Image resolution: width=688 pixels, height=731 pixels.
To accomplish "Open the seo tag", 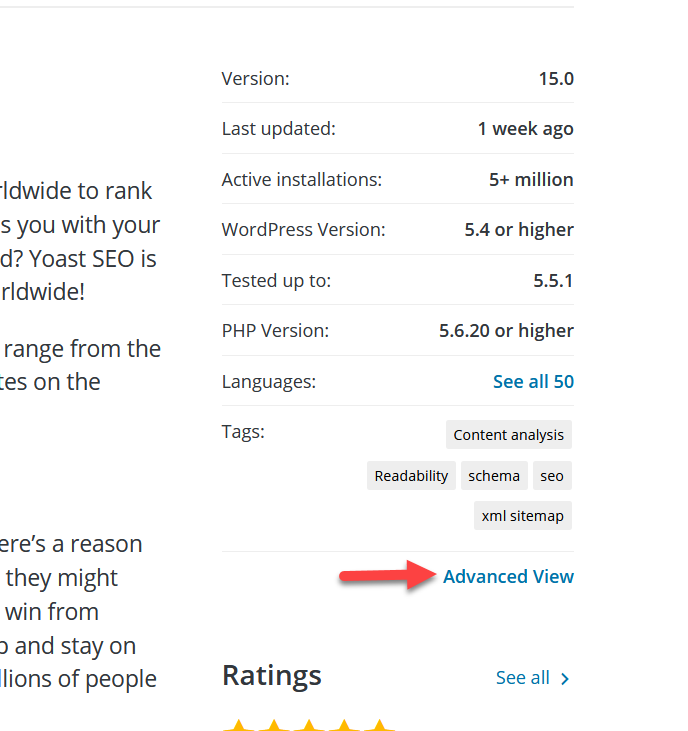I will click(552, 476).
